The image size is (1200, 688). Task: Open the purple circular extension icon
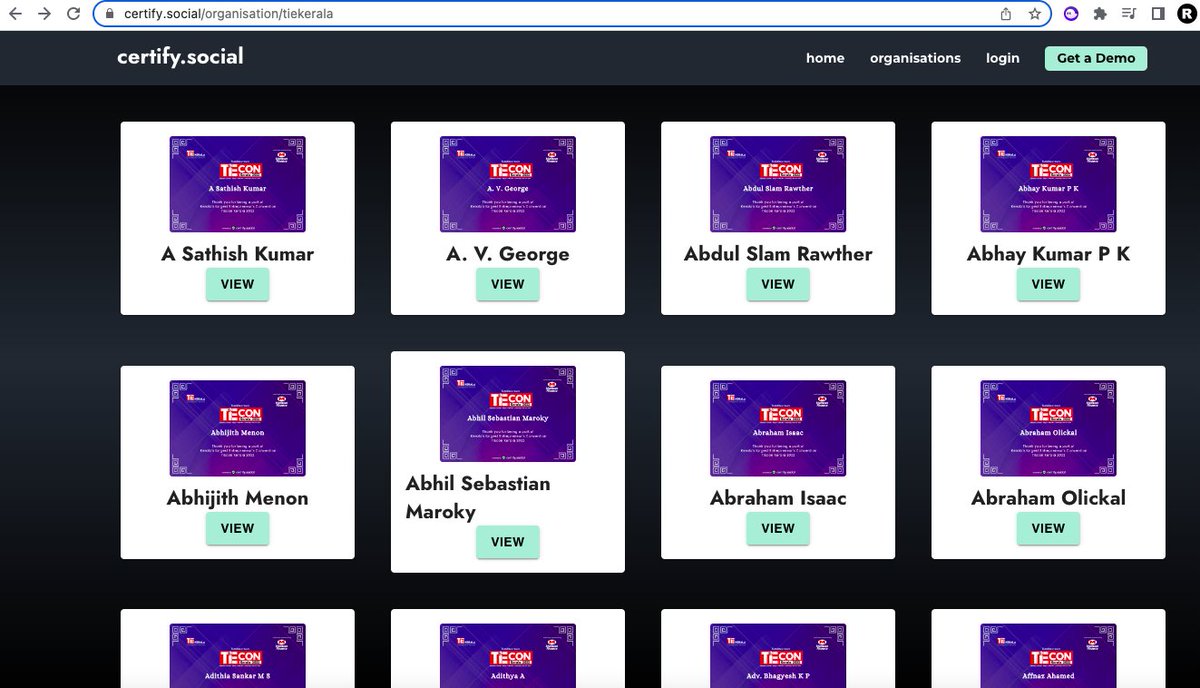click(1071, 14)
